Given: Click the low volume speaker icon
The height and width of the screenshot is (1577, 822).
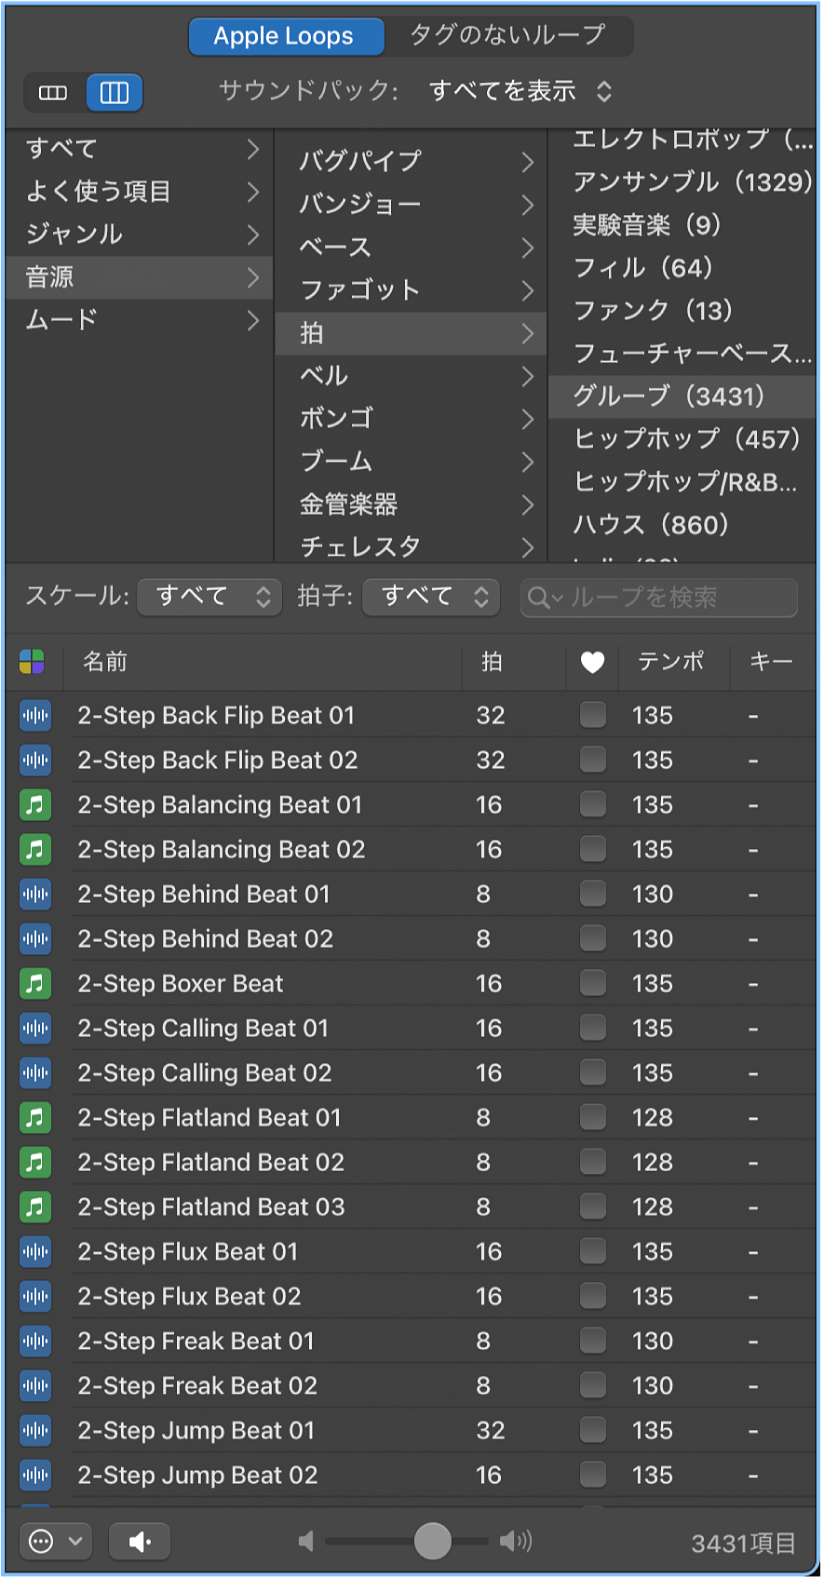Looking at the screenshot, I should coord(306,1542).
